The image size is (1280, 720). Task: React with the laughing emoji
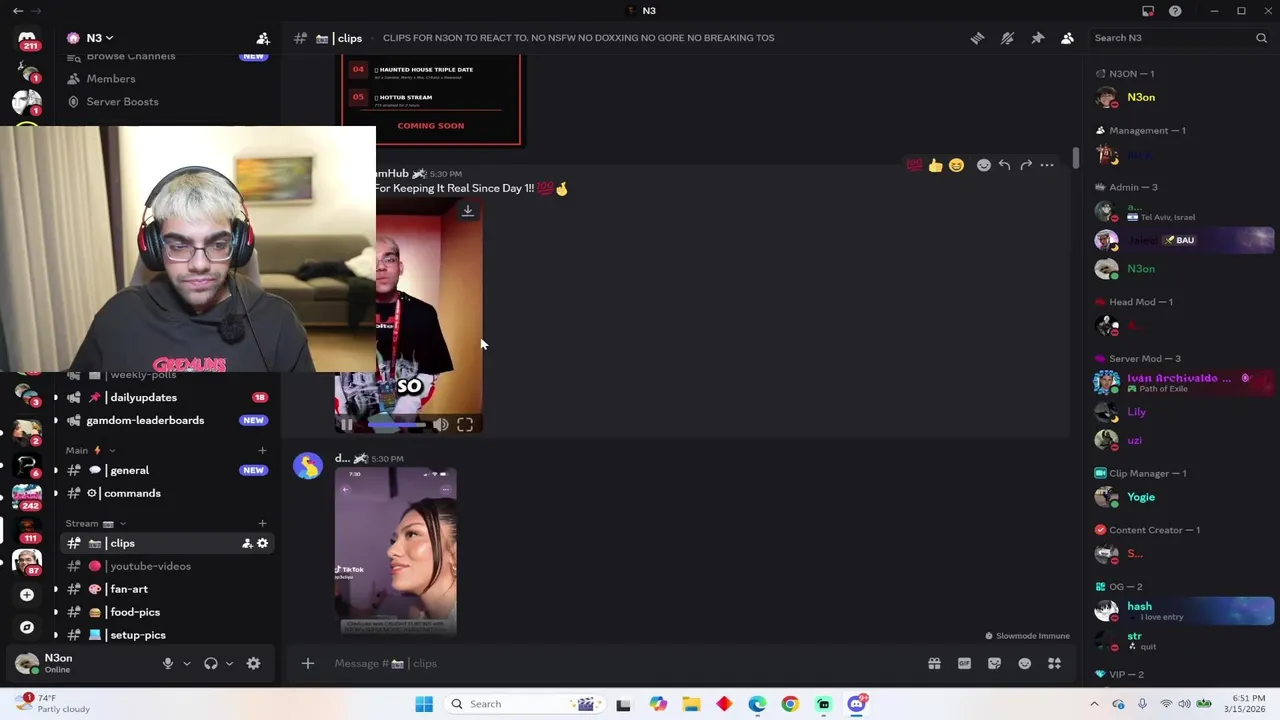[x=956, y=165]
